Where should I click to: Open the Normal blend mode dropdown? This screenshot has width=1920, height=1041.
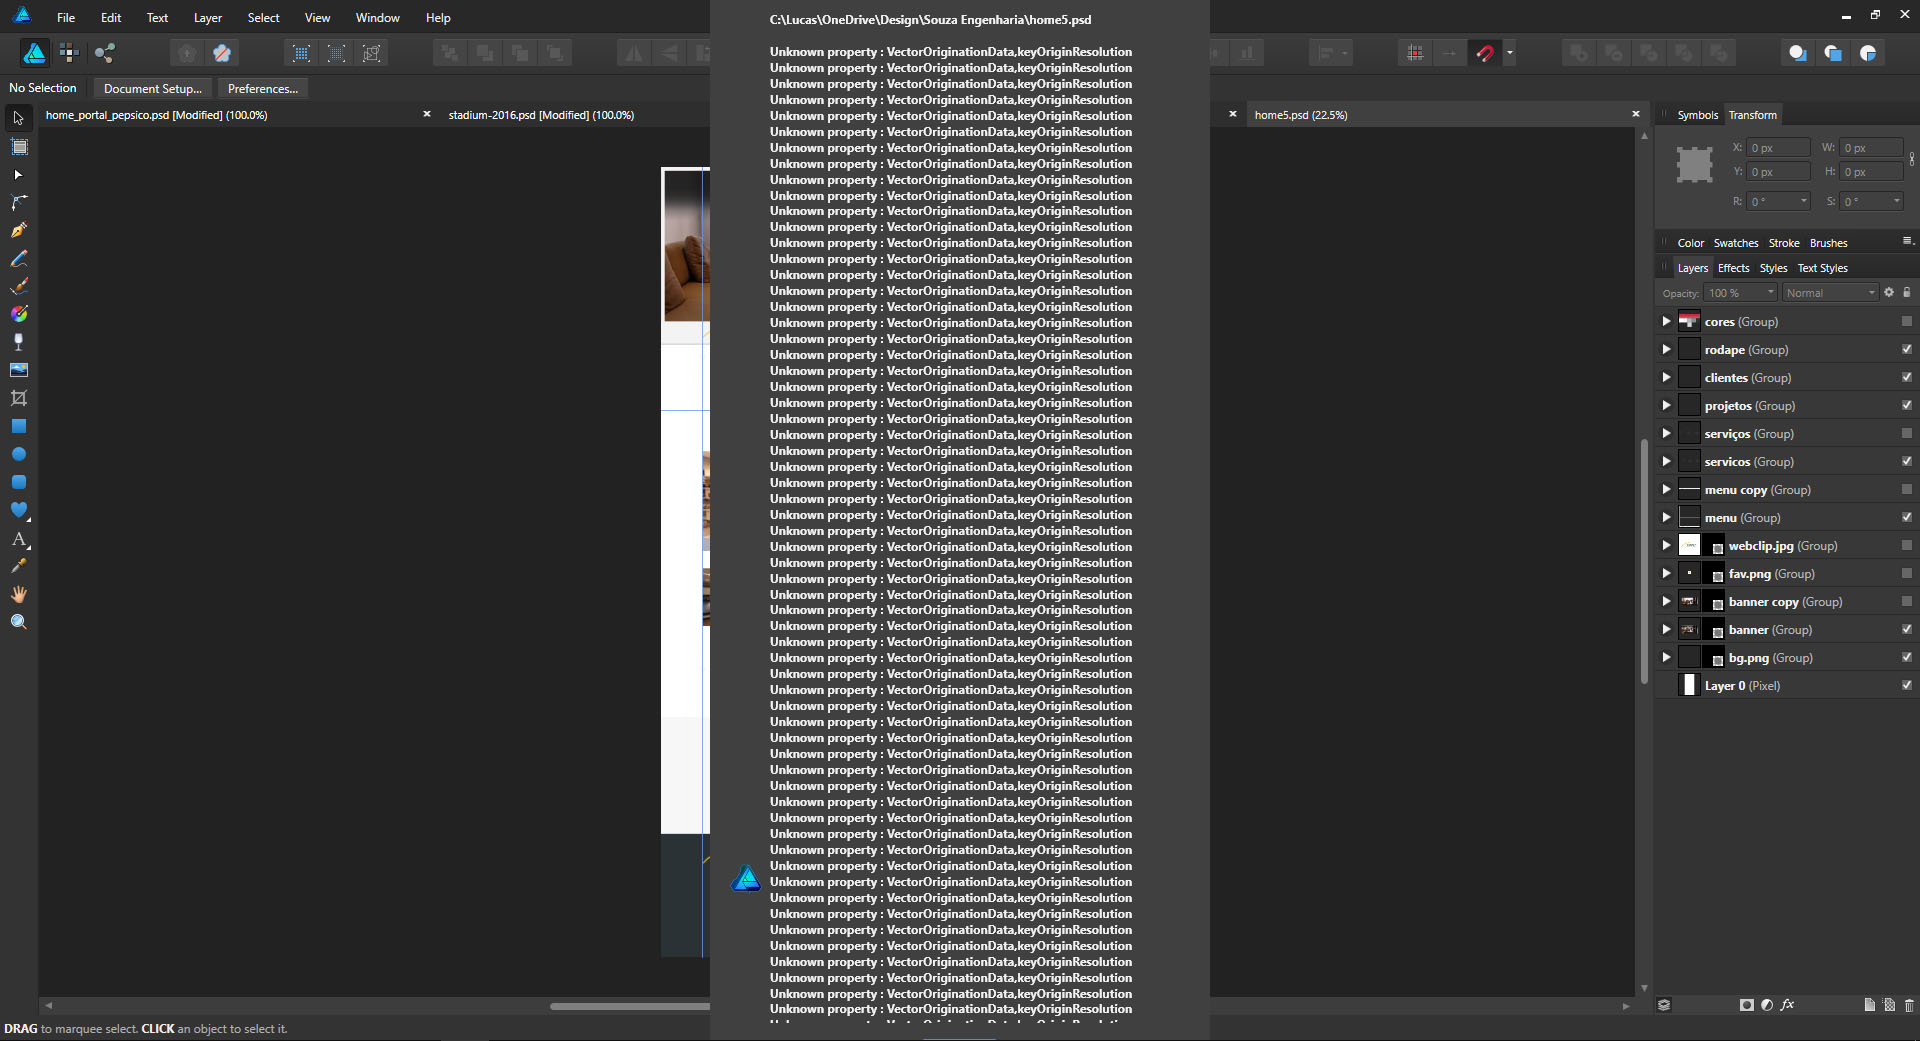click(1830, 293)
